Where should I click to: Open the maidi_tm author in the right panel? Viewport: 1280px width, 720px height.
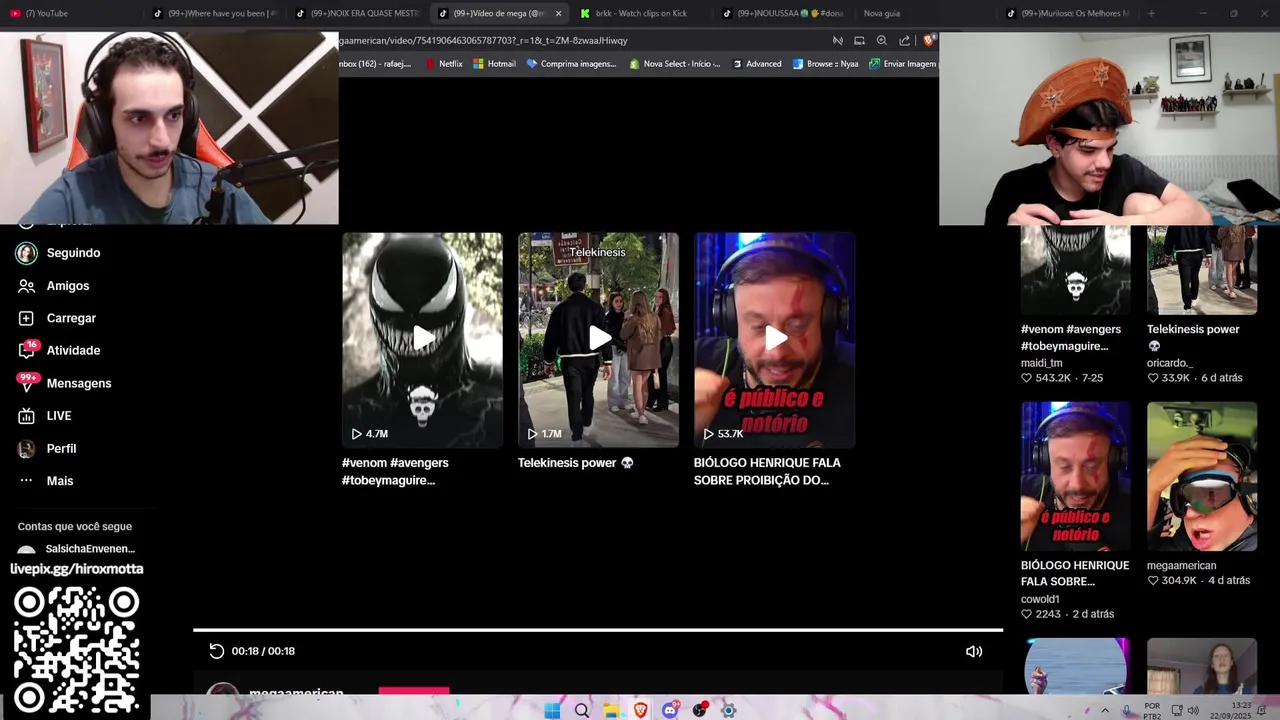[1042, 363]
